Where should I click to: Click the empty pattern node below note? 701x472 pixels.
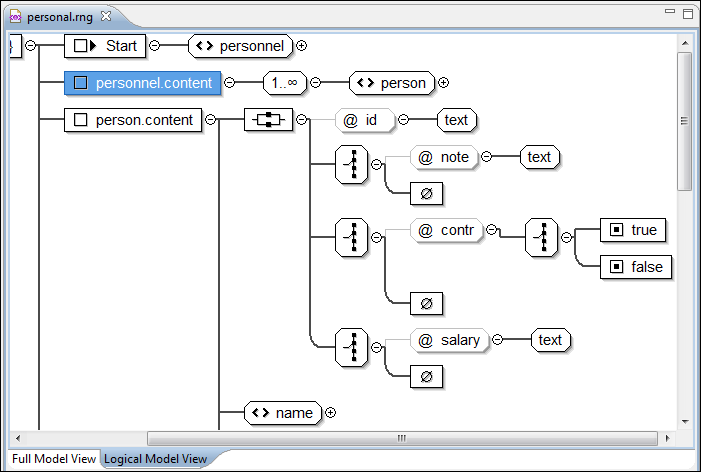(x=426, y=195)
